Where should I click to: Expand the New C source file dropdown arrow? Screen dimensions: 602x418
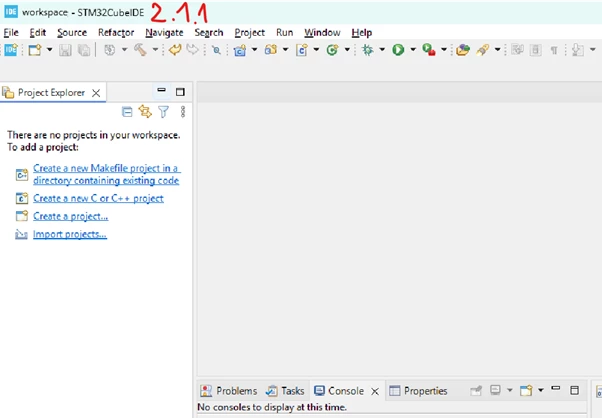[x=316, y=50]
